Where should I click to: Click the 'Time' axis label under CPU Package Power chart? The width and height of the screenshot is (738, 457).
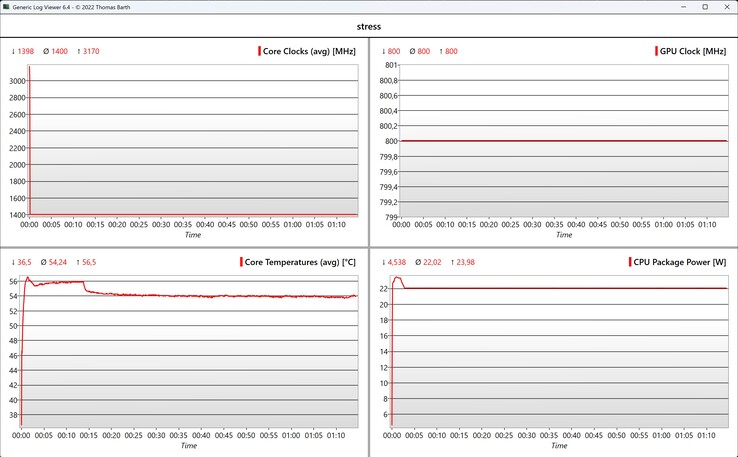click(x=559, y=446)
